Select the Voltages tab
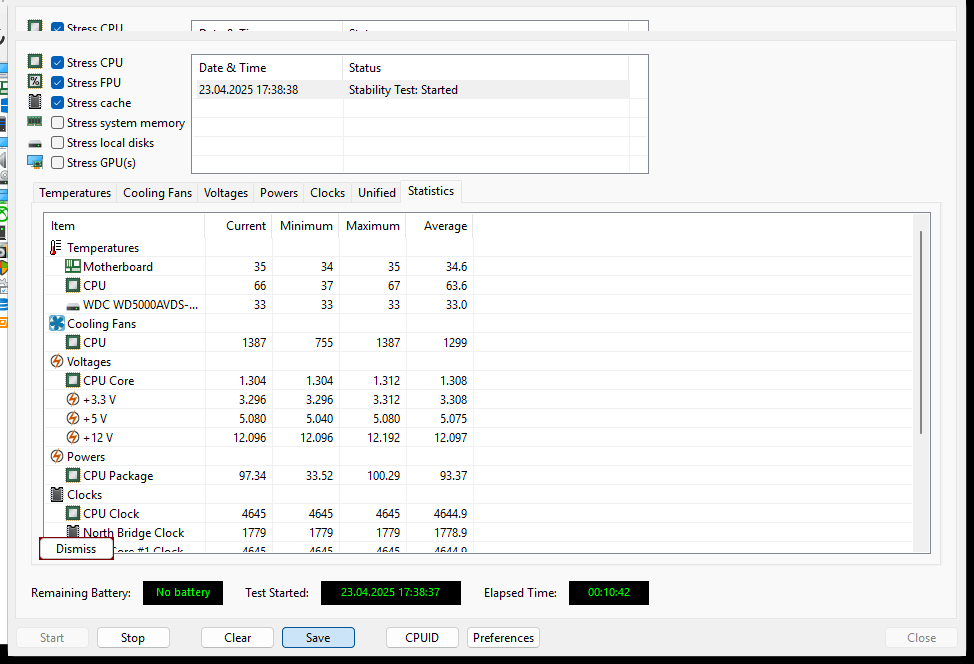Viewport: 974px width, 664px height. point(225,193)
